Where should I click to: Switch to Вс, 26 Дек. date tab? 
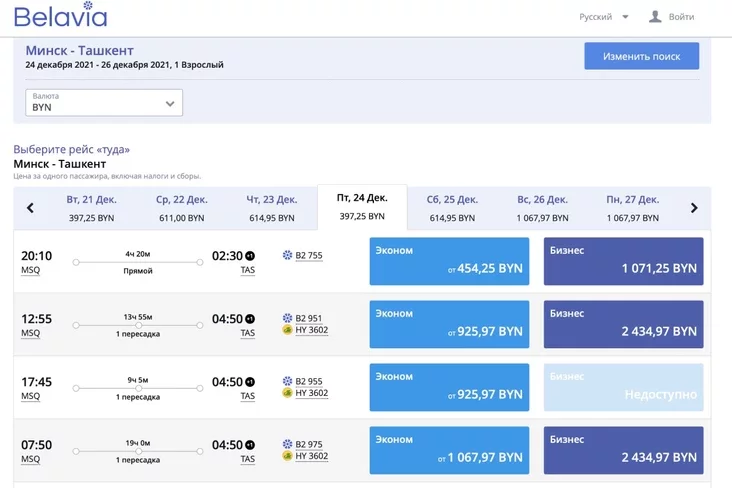(542, 208)
